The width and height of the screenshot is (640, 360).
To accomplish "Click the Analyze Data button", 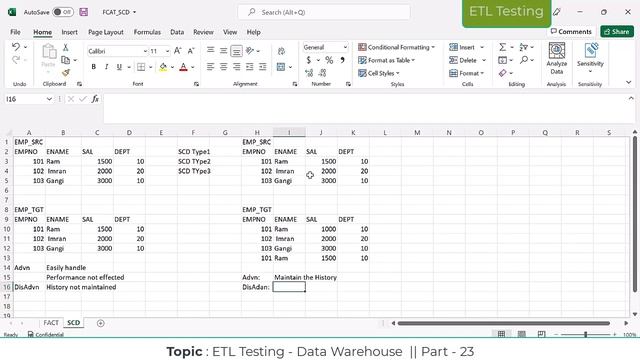I will point(557,58).
